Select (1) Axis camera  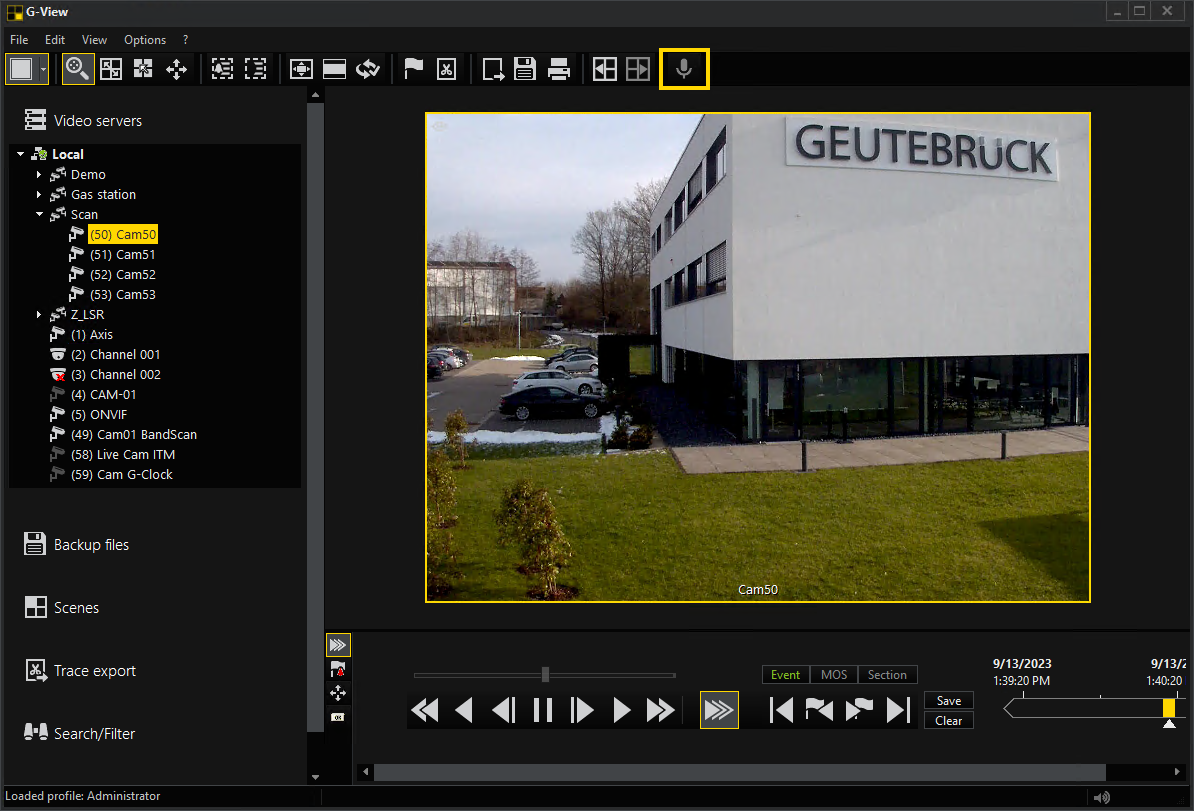[x=91, y=334]
